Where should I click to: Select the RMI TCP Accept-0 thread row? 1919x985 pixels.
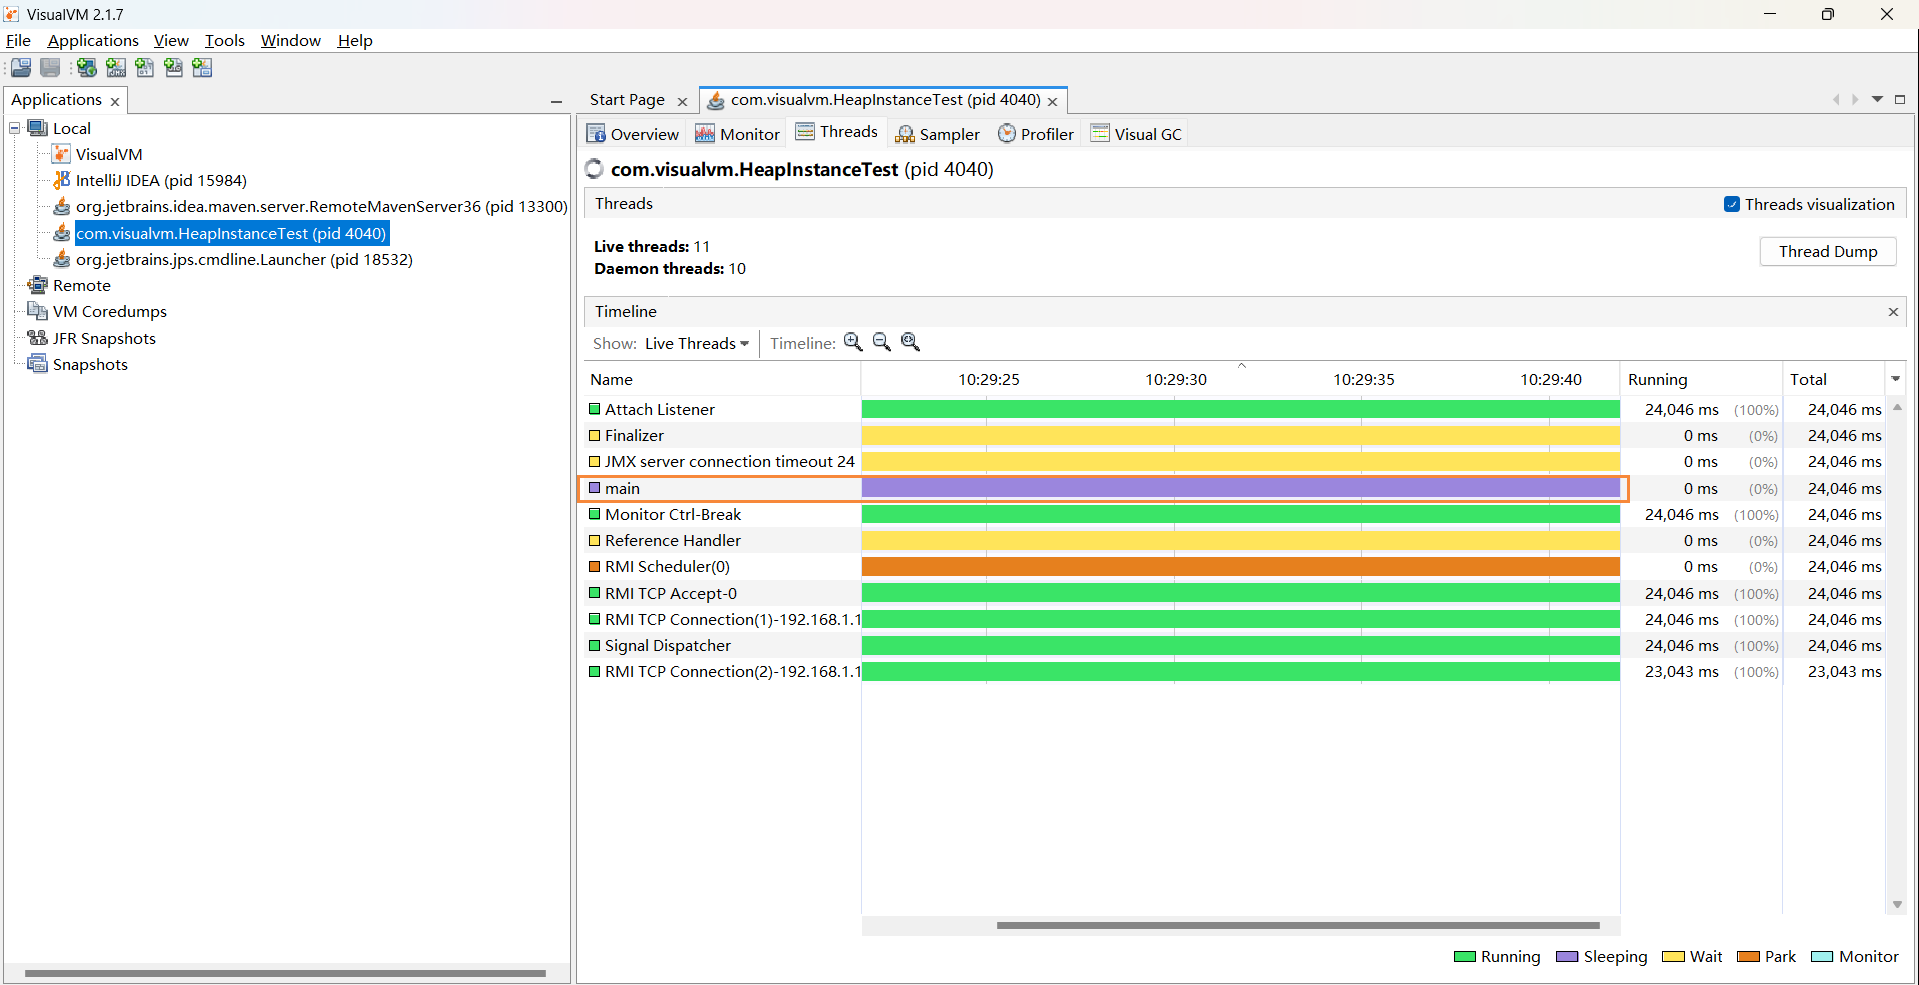pos(1234,593)
